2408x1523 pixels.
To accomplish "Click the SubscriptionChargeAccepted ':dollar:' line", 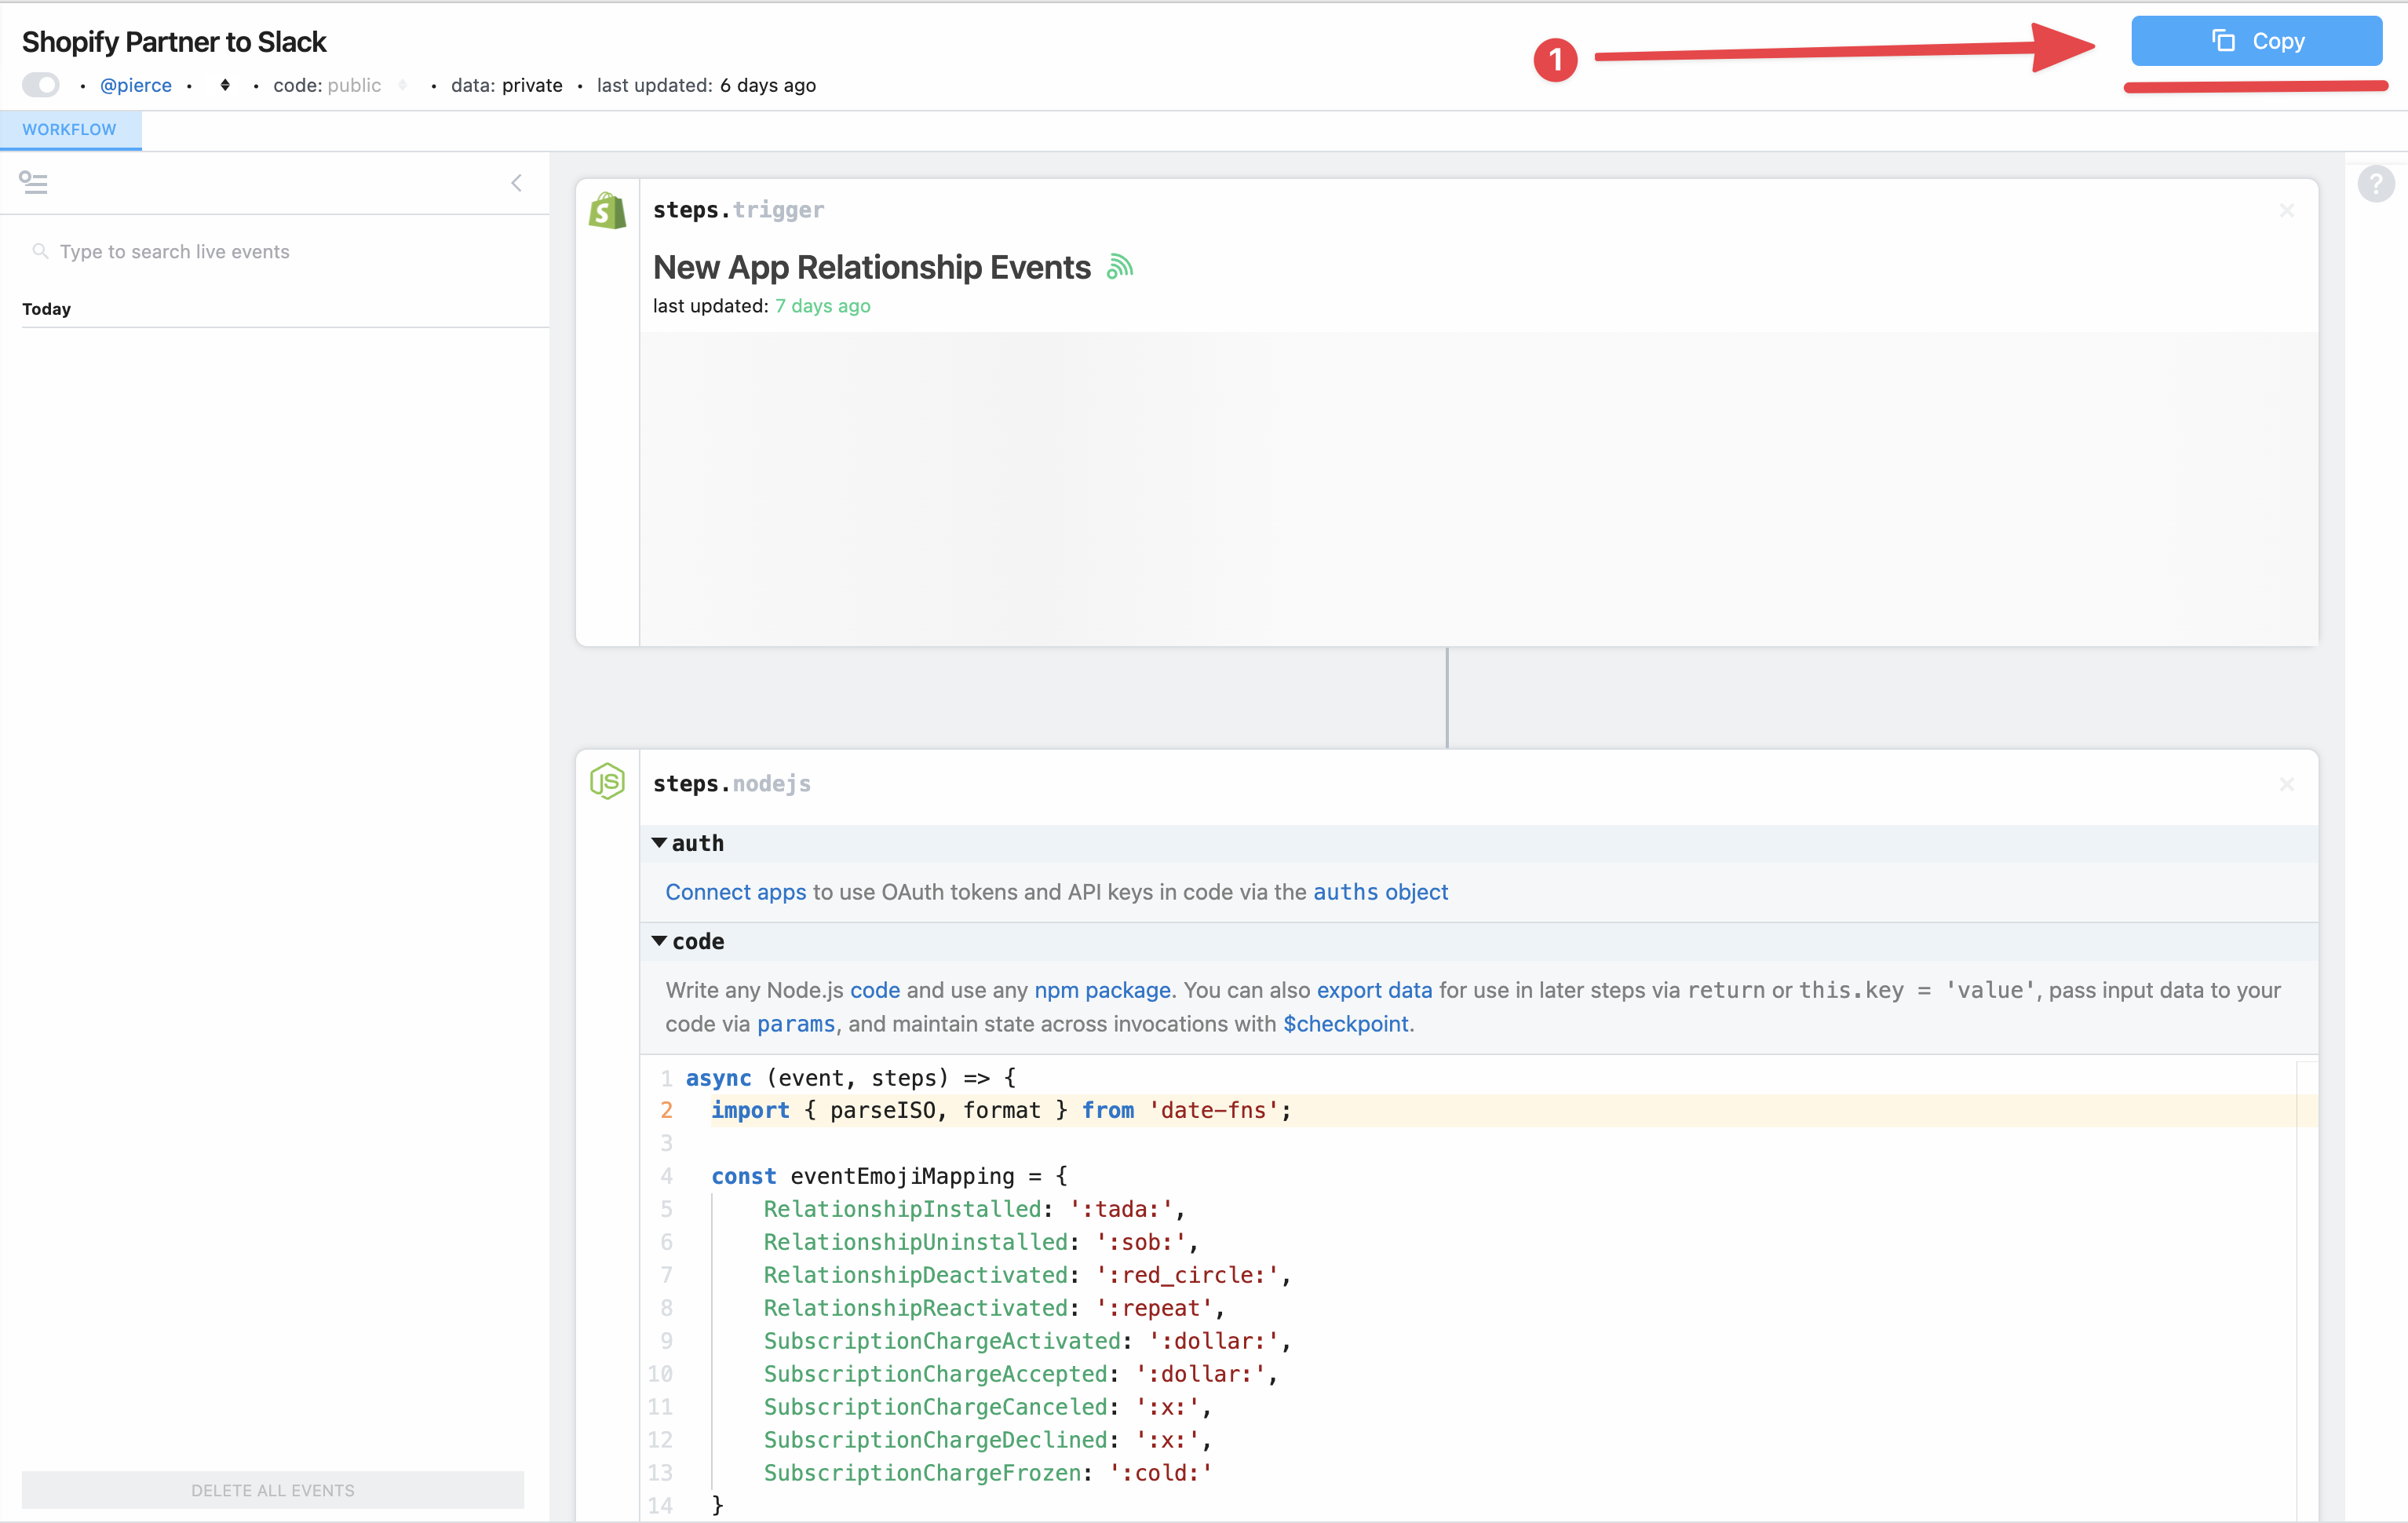I will click(1020, 1374).
